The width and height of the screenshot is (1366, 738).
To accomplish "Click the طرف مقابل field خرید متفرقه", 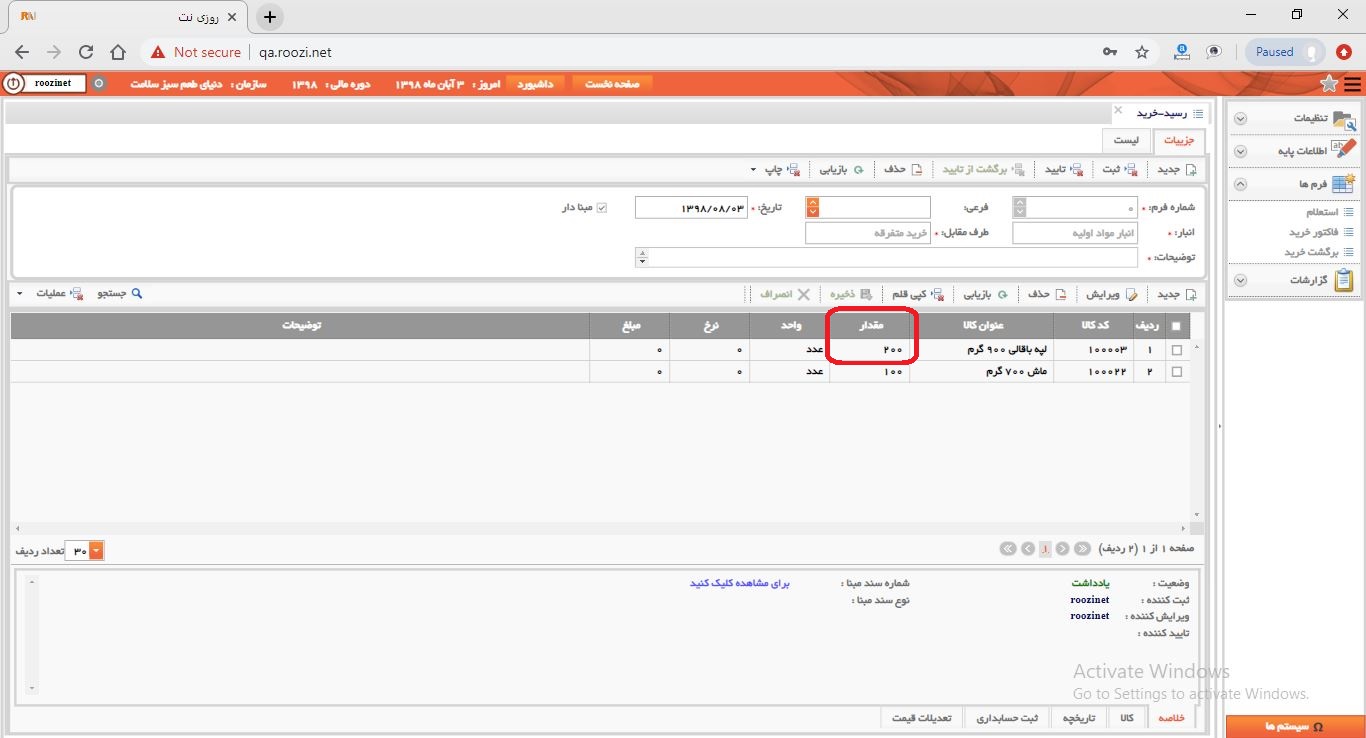I will (x=868, y=233).
